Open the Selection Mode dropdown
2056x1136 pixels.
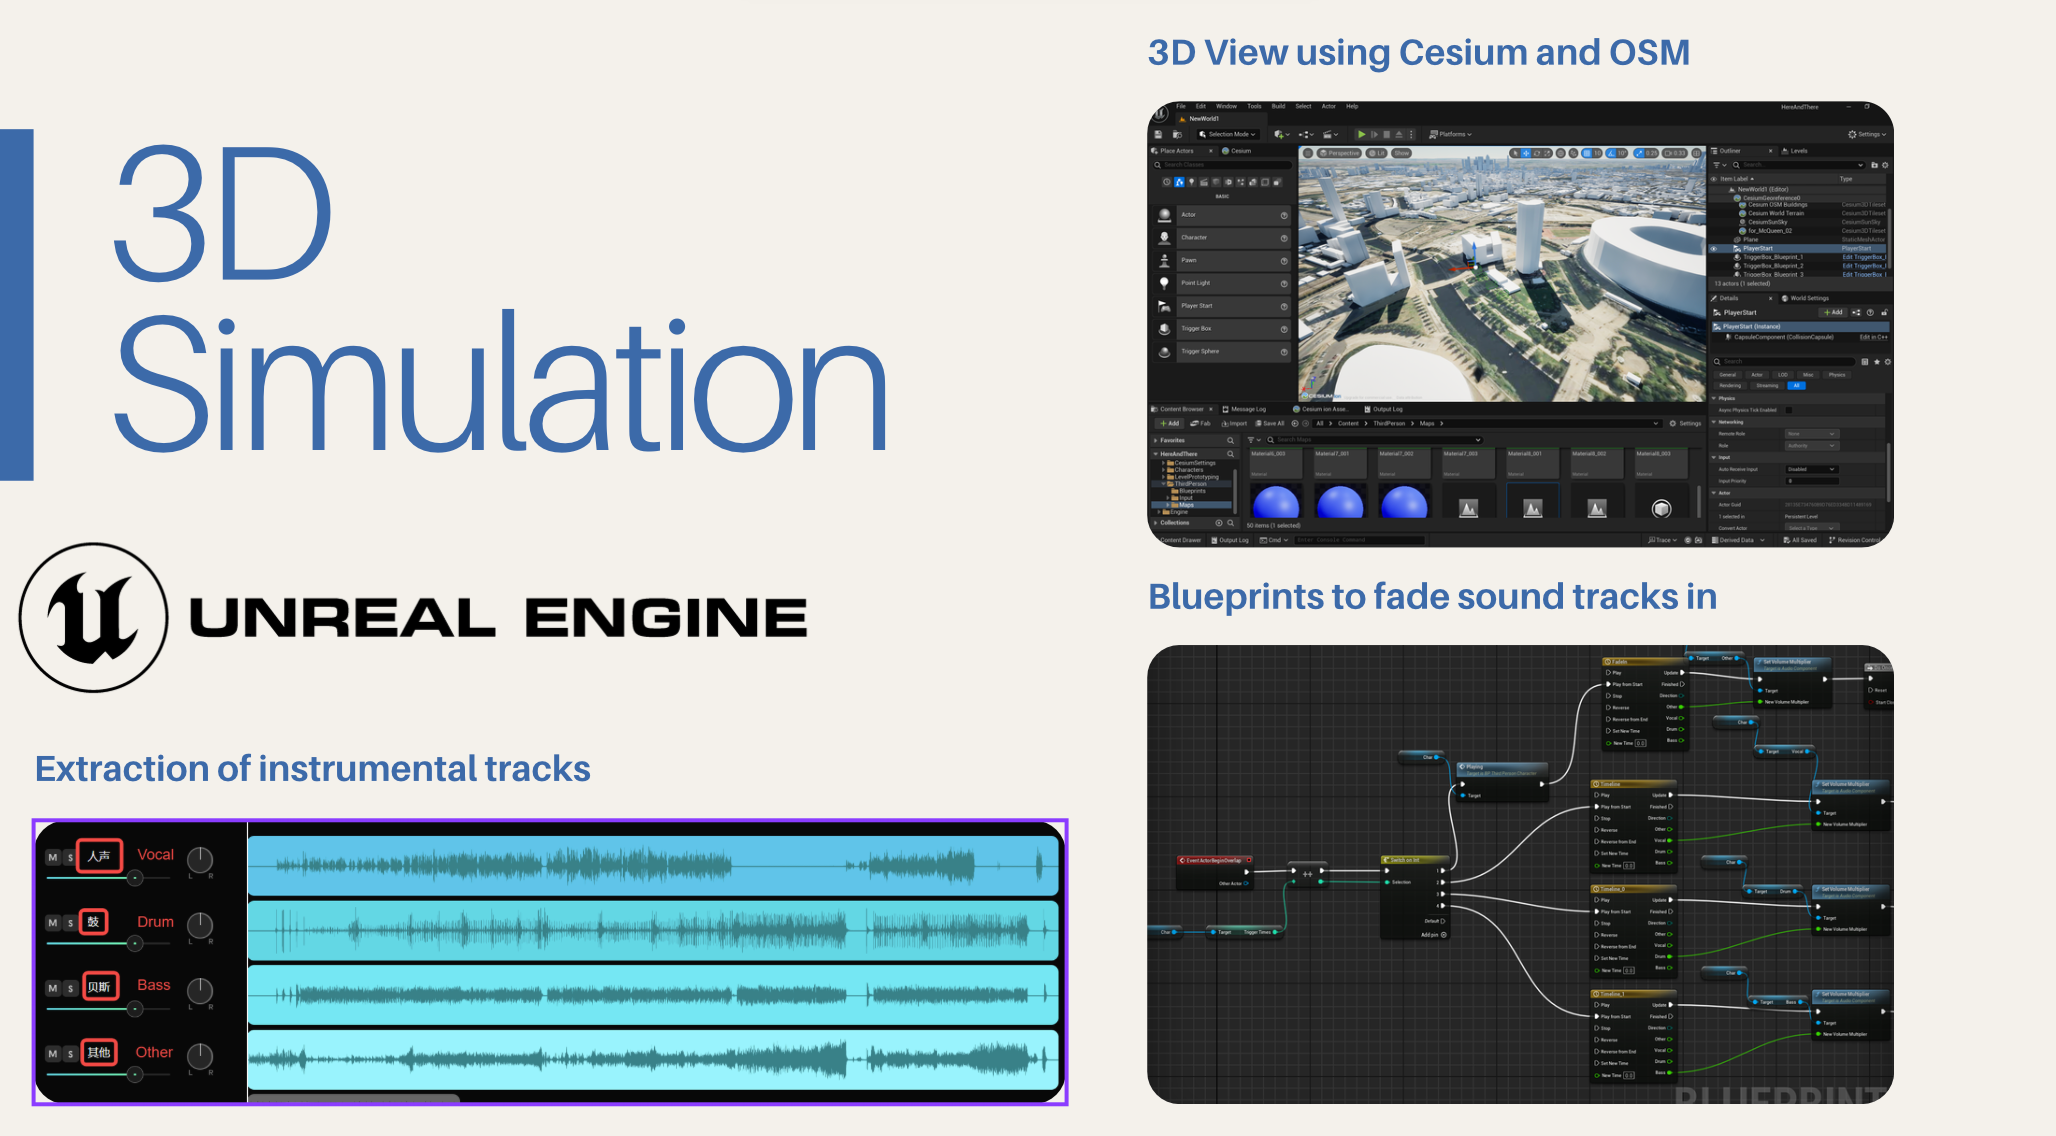coord(1227,134)
